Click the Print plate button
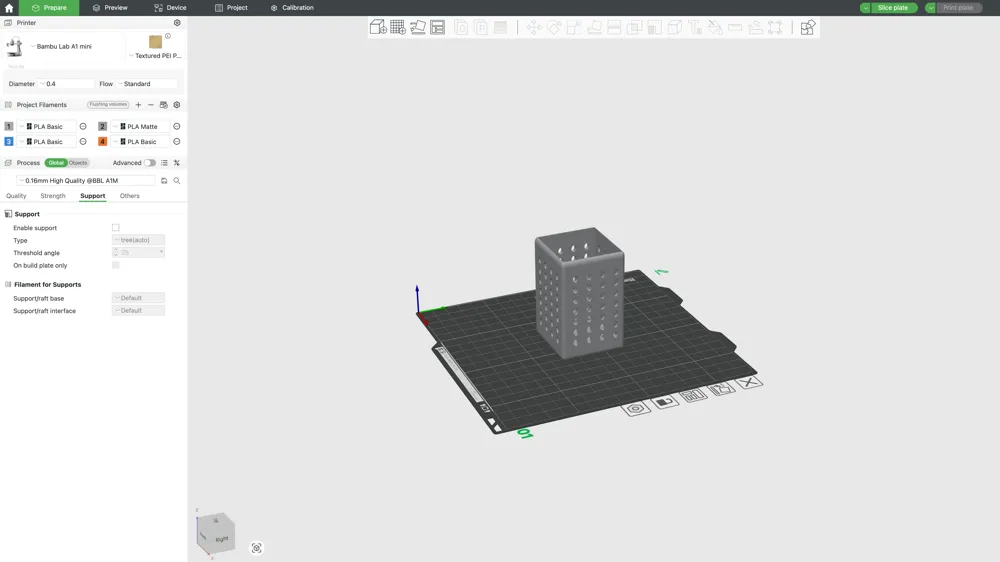The width and height of the screenshot is (1000, 562). tap(959, 8)
